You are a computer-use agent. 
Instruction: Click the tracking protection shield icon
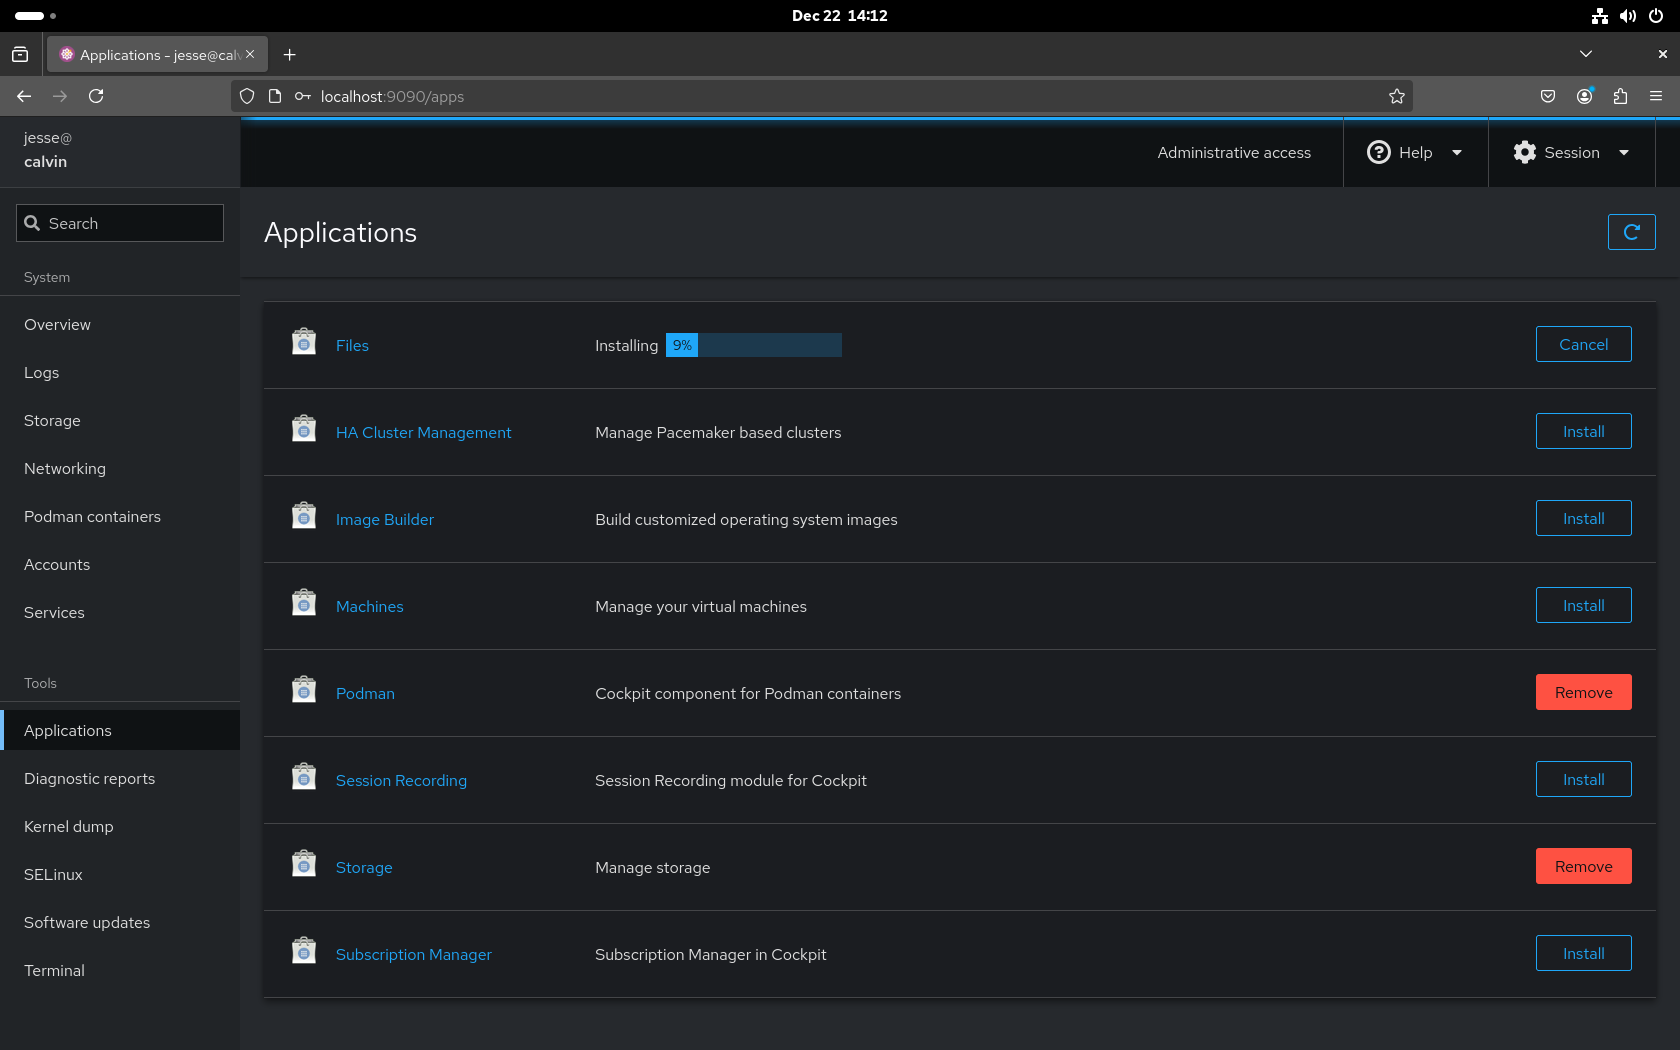click(x=247, y=96)
